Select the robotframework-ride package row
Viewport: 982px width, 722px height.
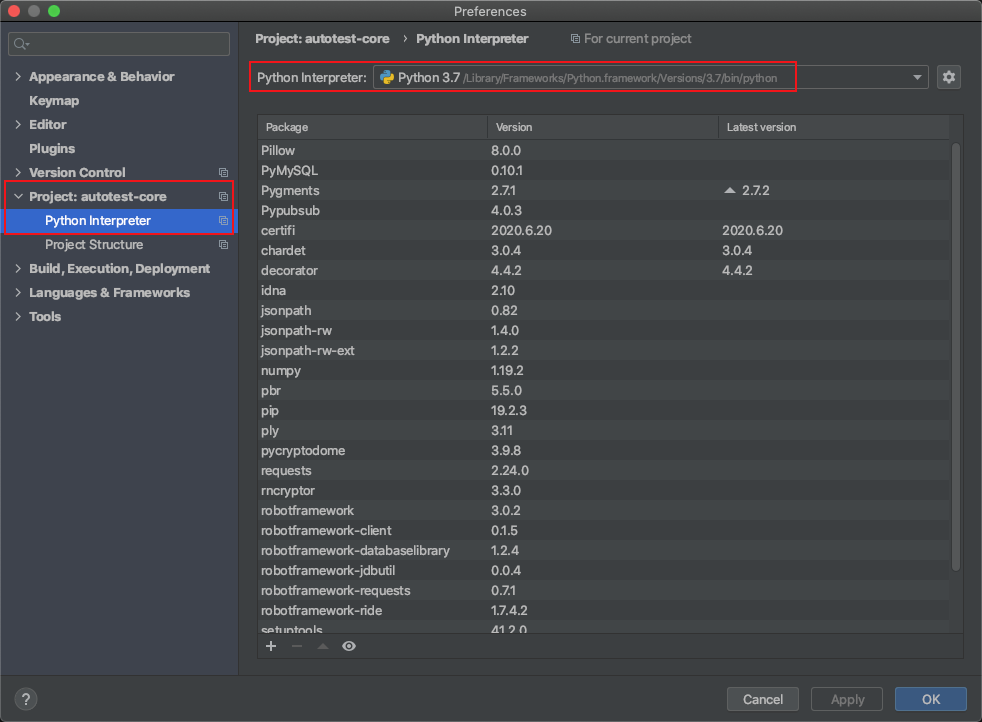click(603, 611)
